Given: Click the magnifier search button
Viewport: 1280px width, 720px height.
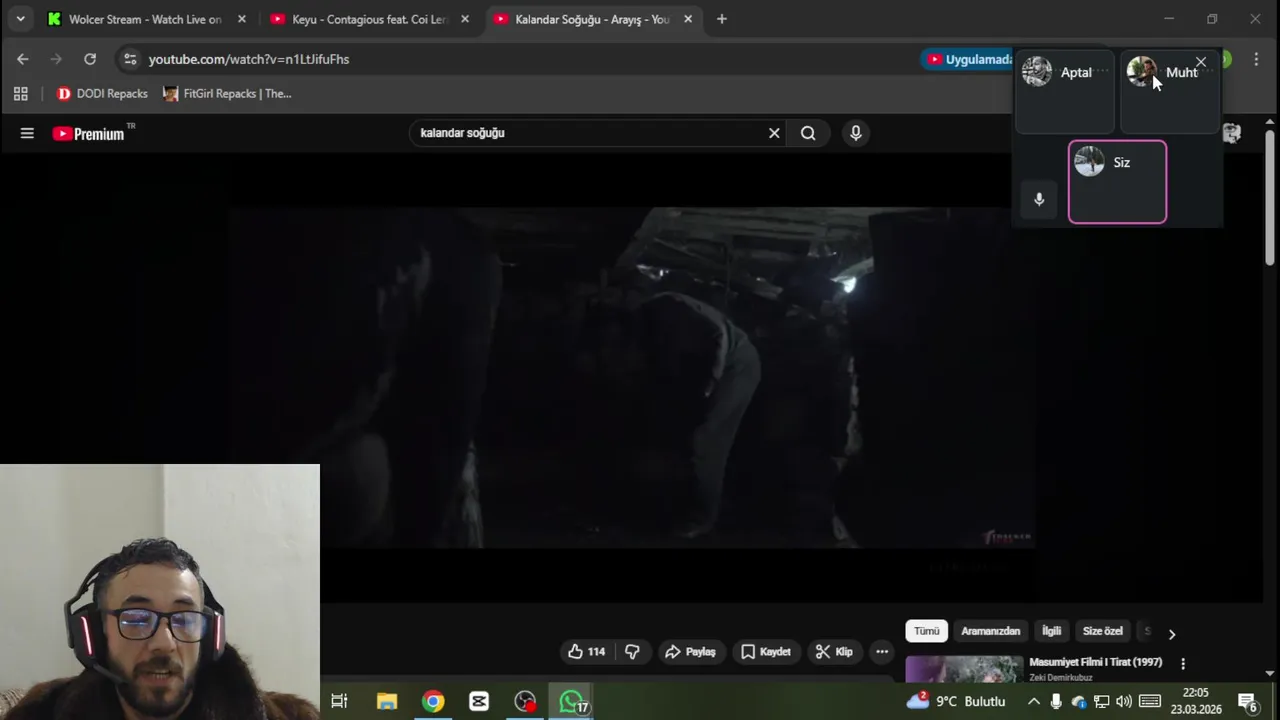Looking at the screenshot, I should tap(808, 133).
